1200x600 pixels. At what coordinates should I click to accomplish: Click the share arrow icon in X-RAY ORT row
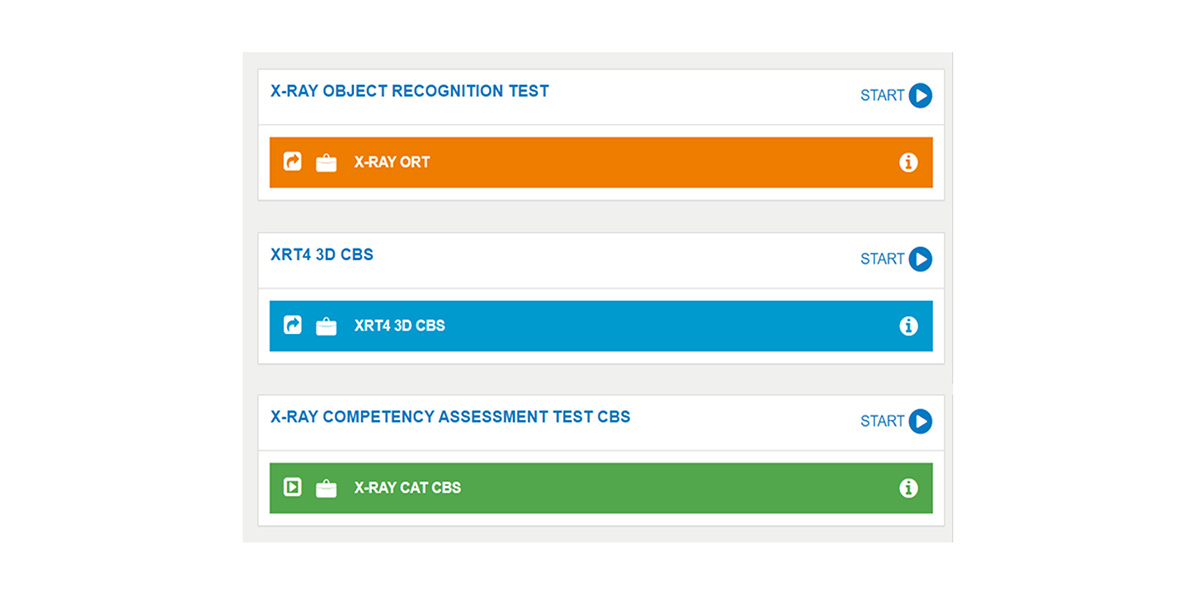point(292,161)
